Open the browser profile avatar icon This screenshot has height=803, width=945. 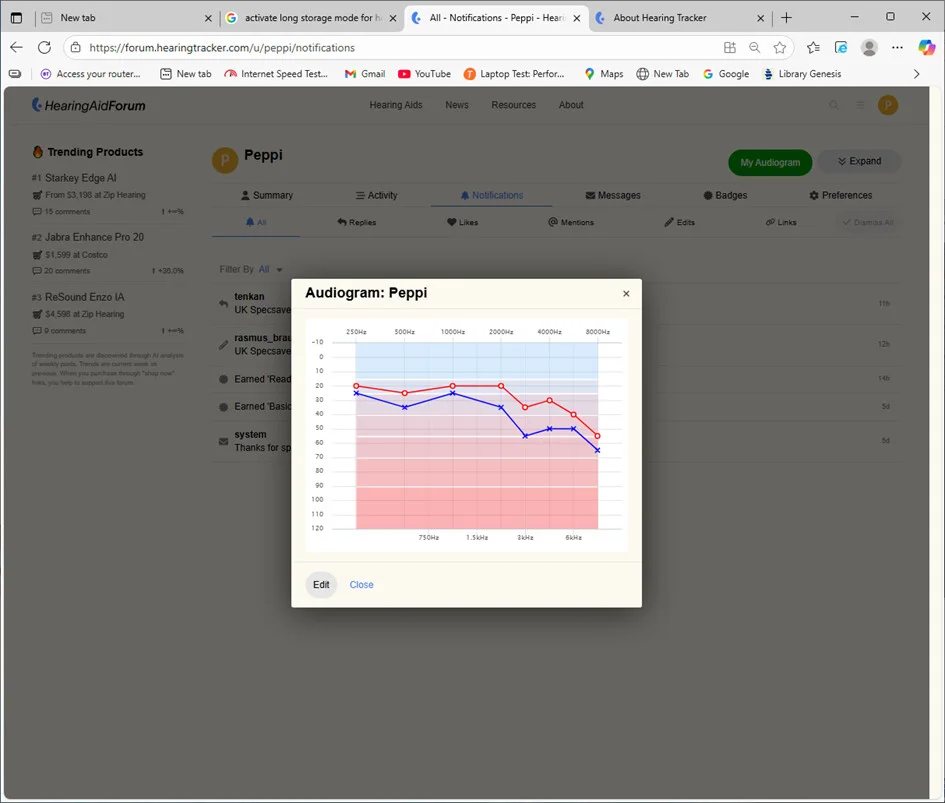tap(869, 48)
